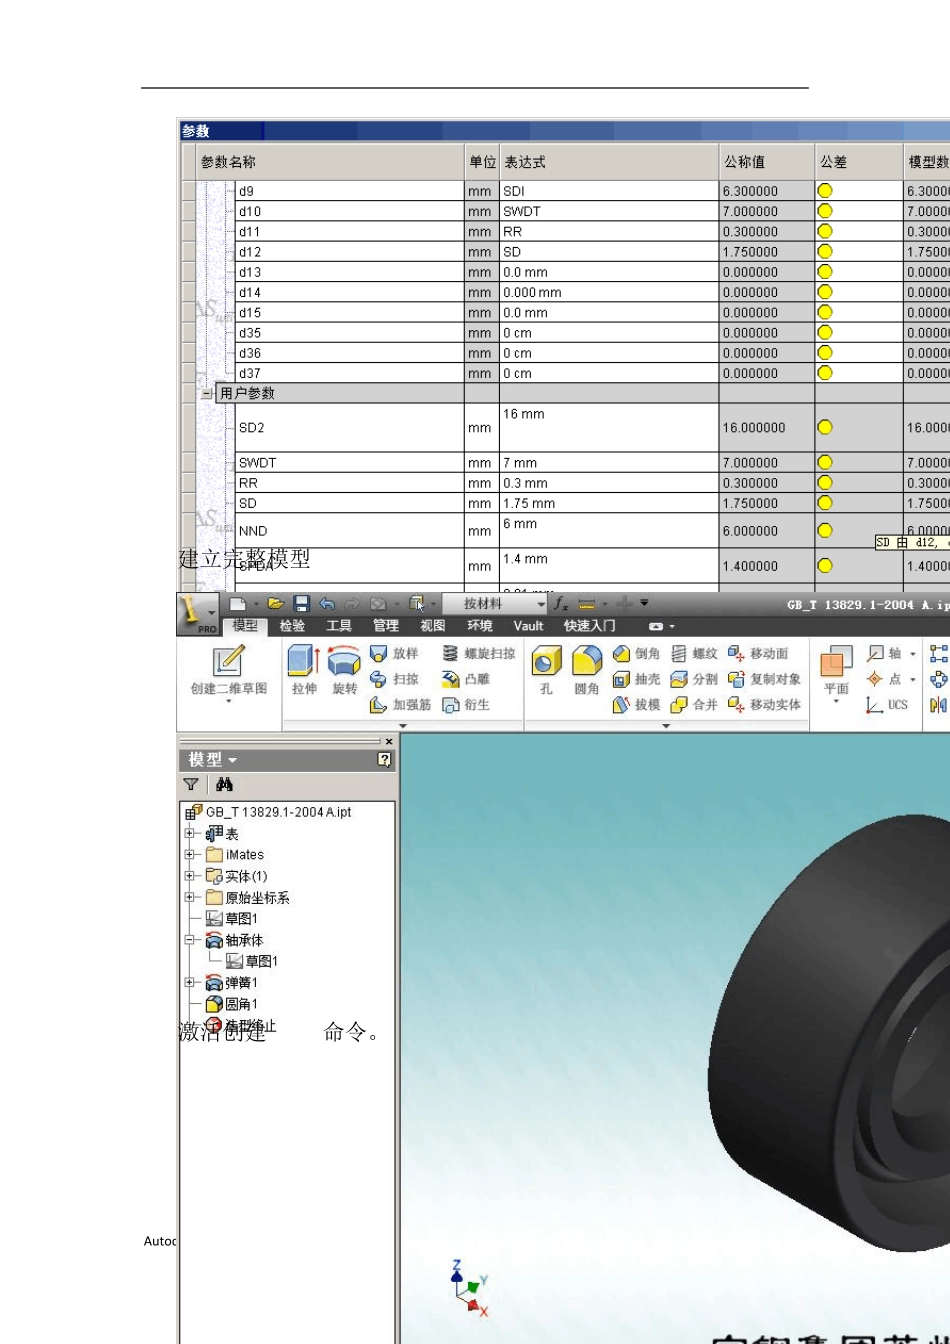Toggle the tolerance circle for SWDT user parameter
The width and height of the screenshot is (950, 1344).
point(825,462)
